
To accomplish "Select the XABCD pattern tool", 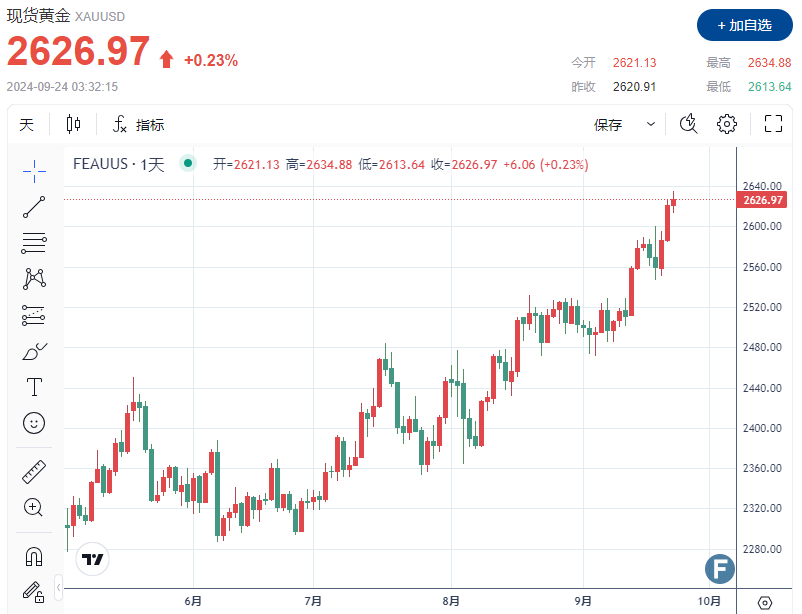I will pyautogui.click(x=34, y=278).
